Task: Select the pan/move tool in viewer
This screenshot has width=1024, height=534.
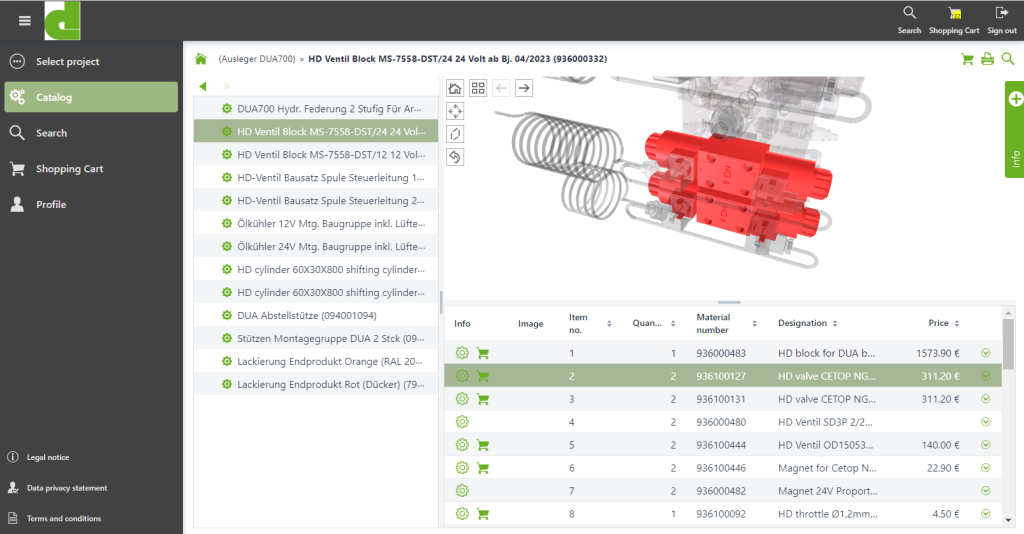Action: pos(455,111)
